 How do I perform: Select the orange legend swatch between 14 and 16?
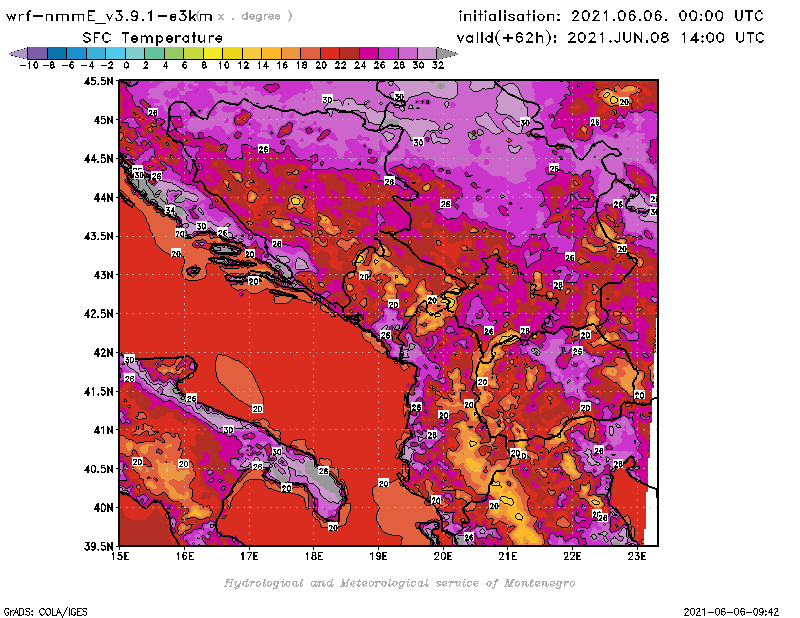(271, 53)
